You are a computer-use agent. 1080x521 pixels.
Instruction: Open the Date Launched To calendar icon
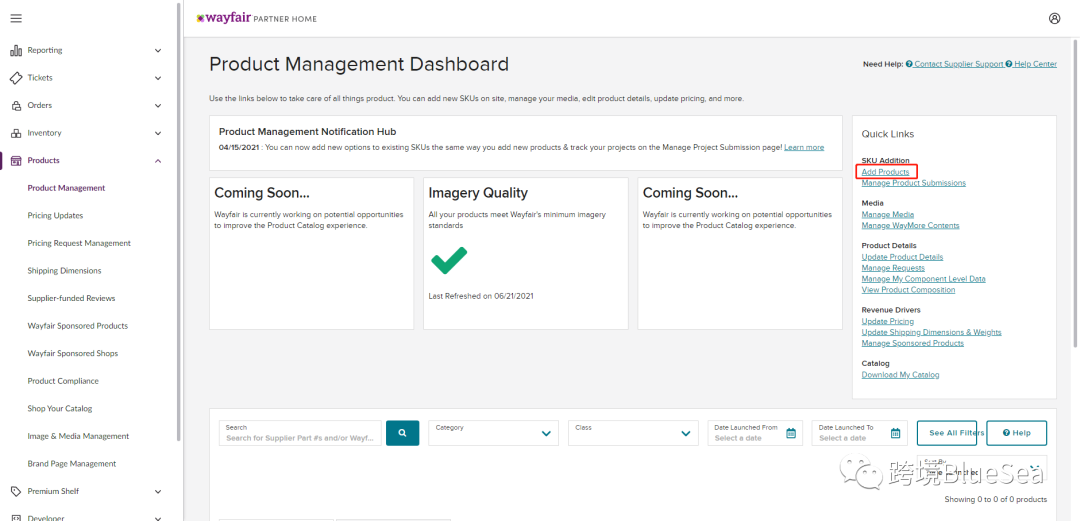click(x=895, y=433)
